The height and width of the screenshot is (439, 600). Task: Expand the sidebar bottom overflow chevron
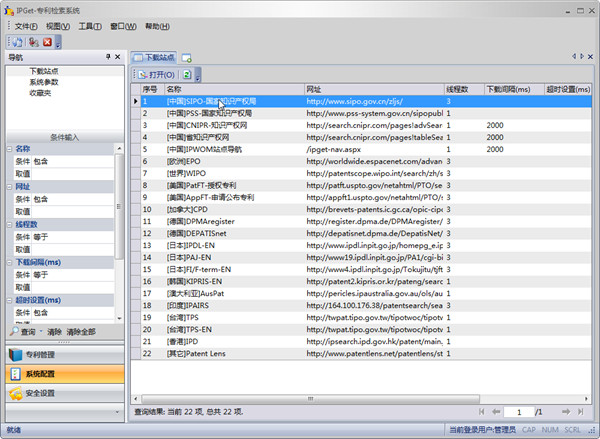tap(117, 412)
